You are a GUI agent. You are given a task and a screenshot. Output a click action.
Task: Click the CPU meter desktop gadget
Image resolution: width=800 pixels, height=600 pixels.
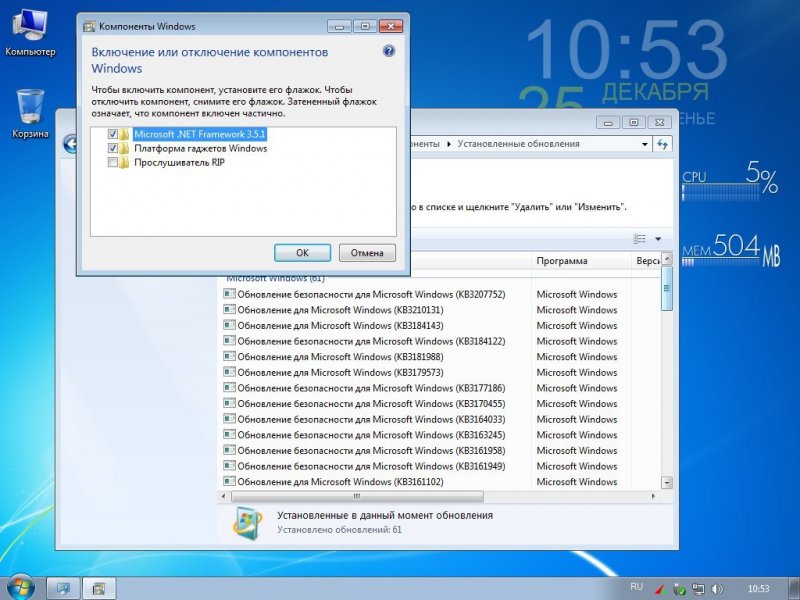pos(730,181)
